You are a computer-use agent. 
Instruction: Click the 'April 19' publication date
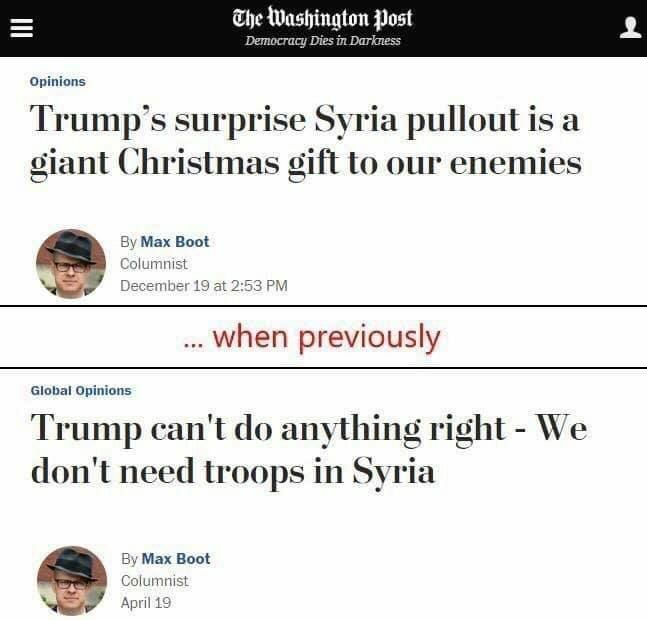tap(146, 603)
